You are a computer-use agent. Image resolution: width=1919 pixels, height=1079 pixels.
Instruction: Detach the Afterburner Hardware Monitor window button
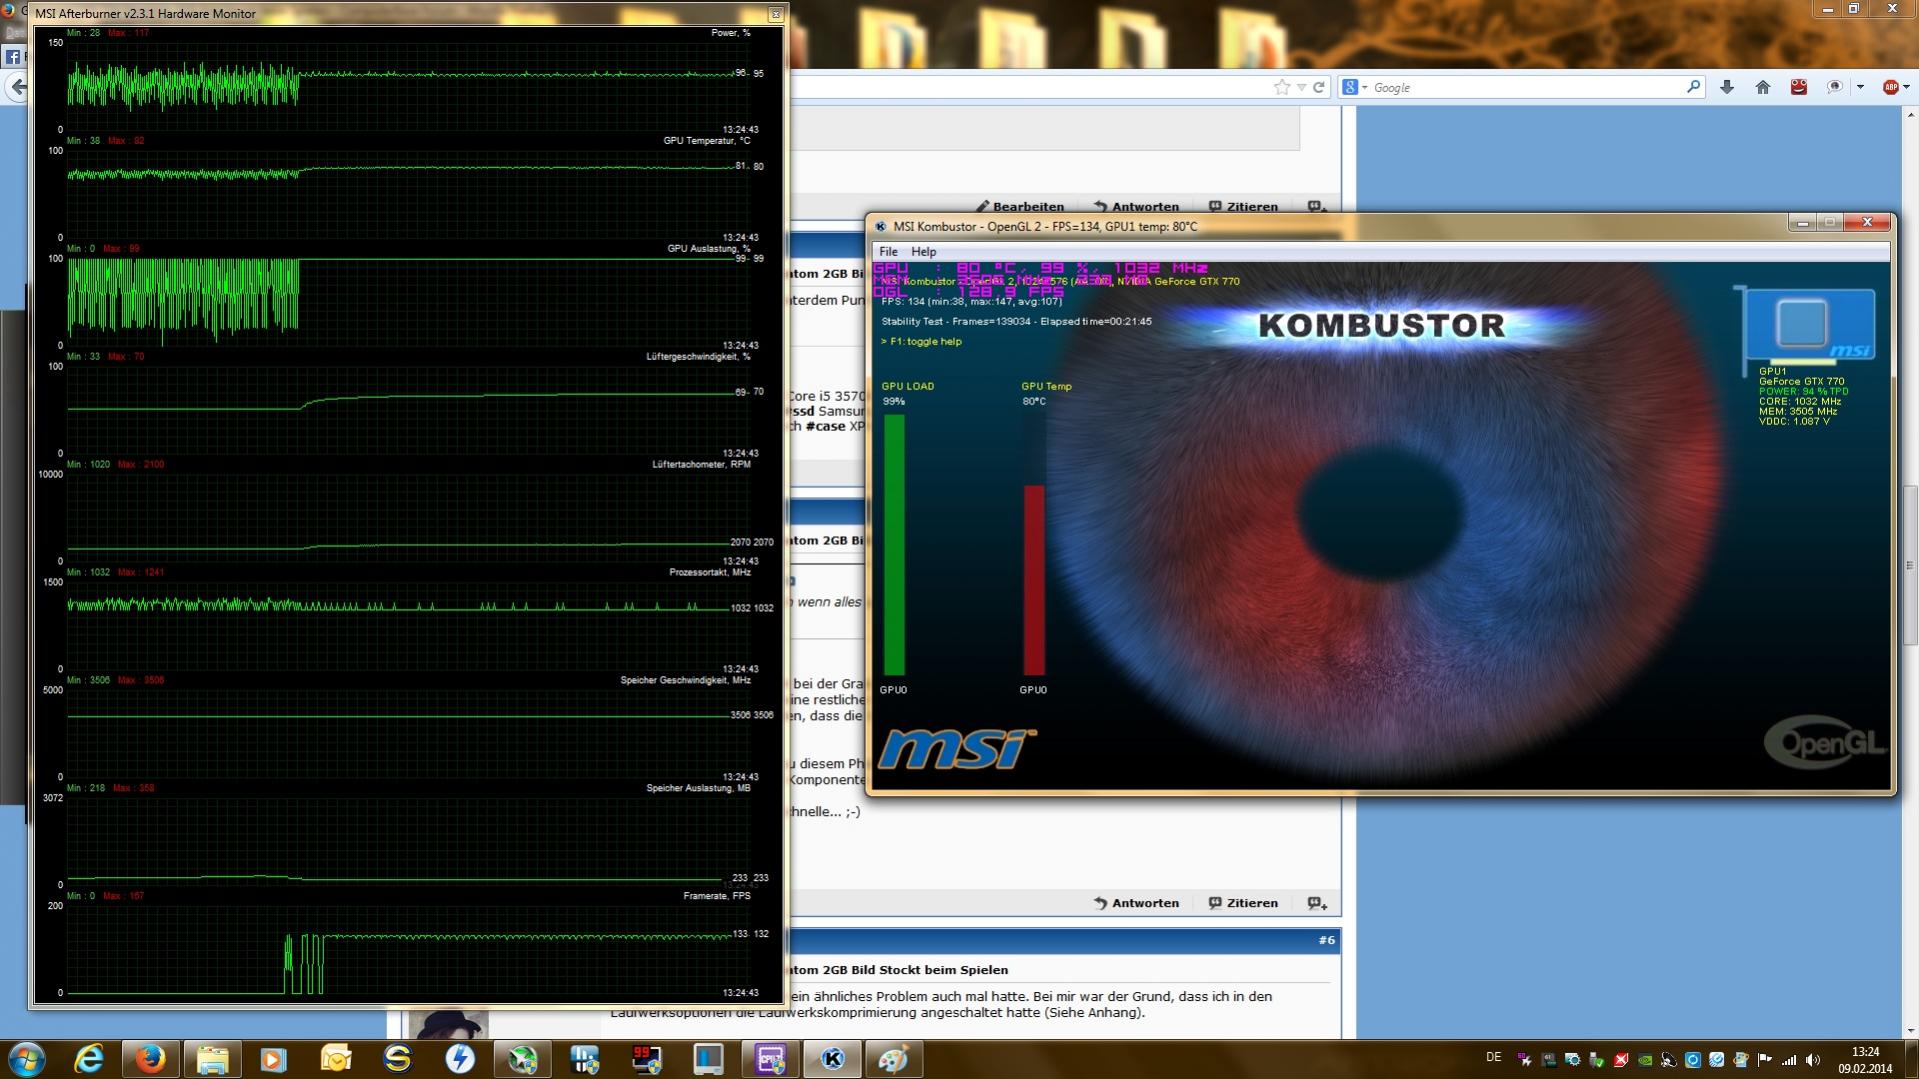[775, 14]
